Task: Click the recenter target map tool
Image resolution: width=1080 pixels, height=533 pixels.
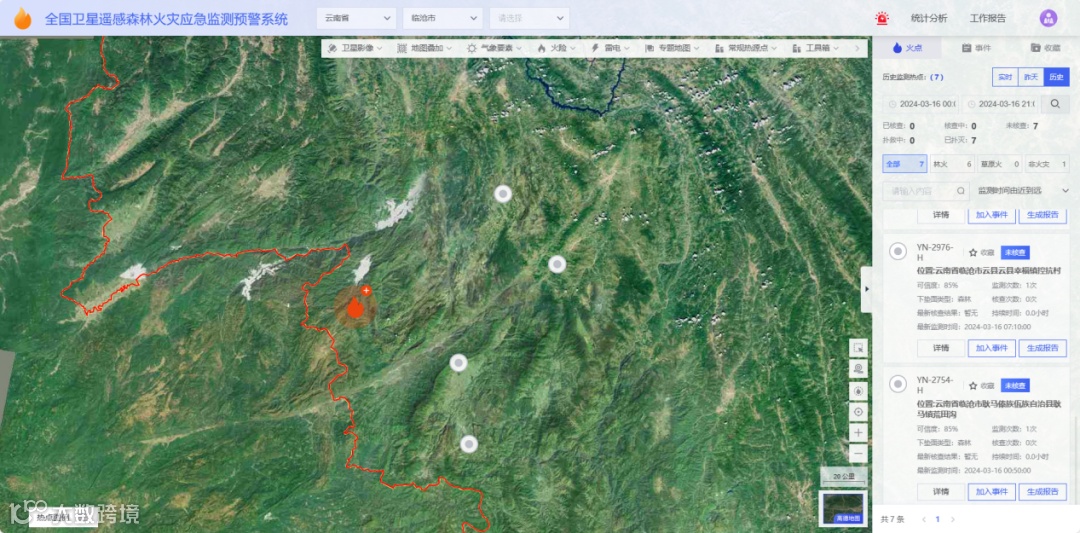Action: 858,412
